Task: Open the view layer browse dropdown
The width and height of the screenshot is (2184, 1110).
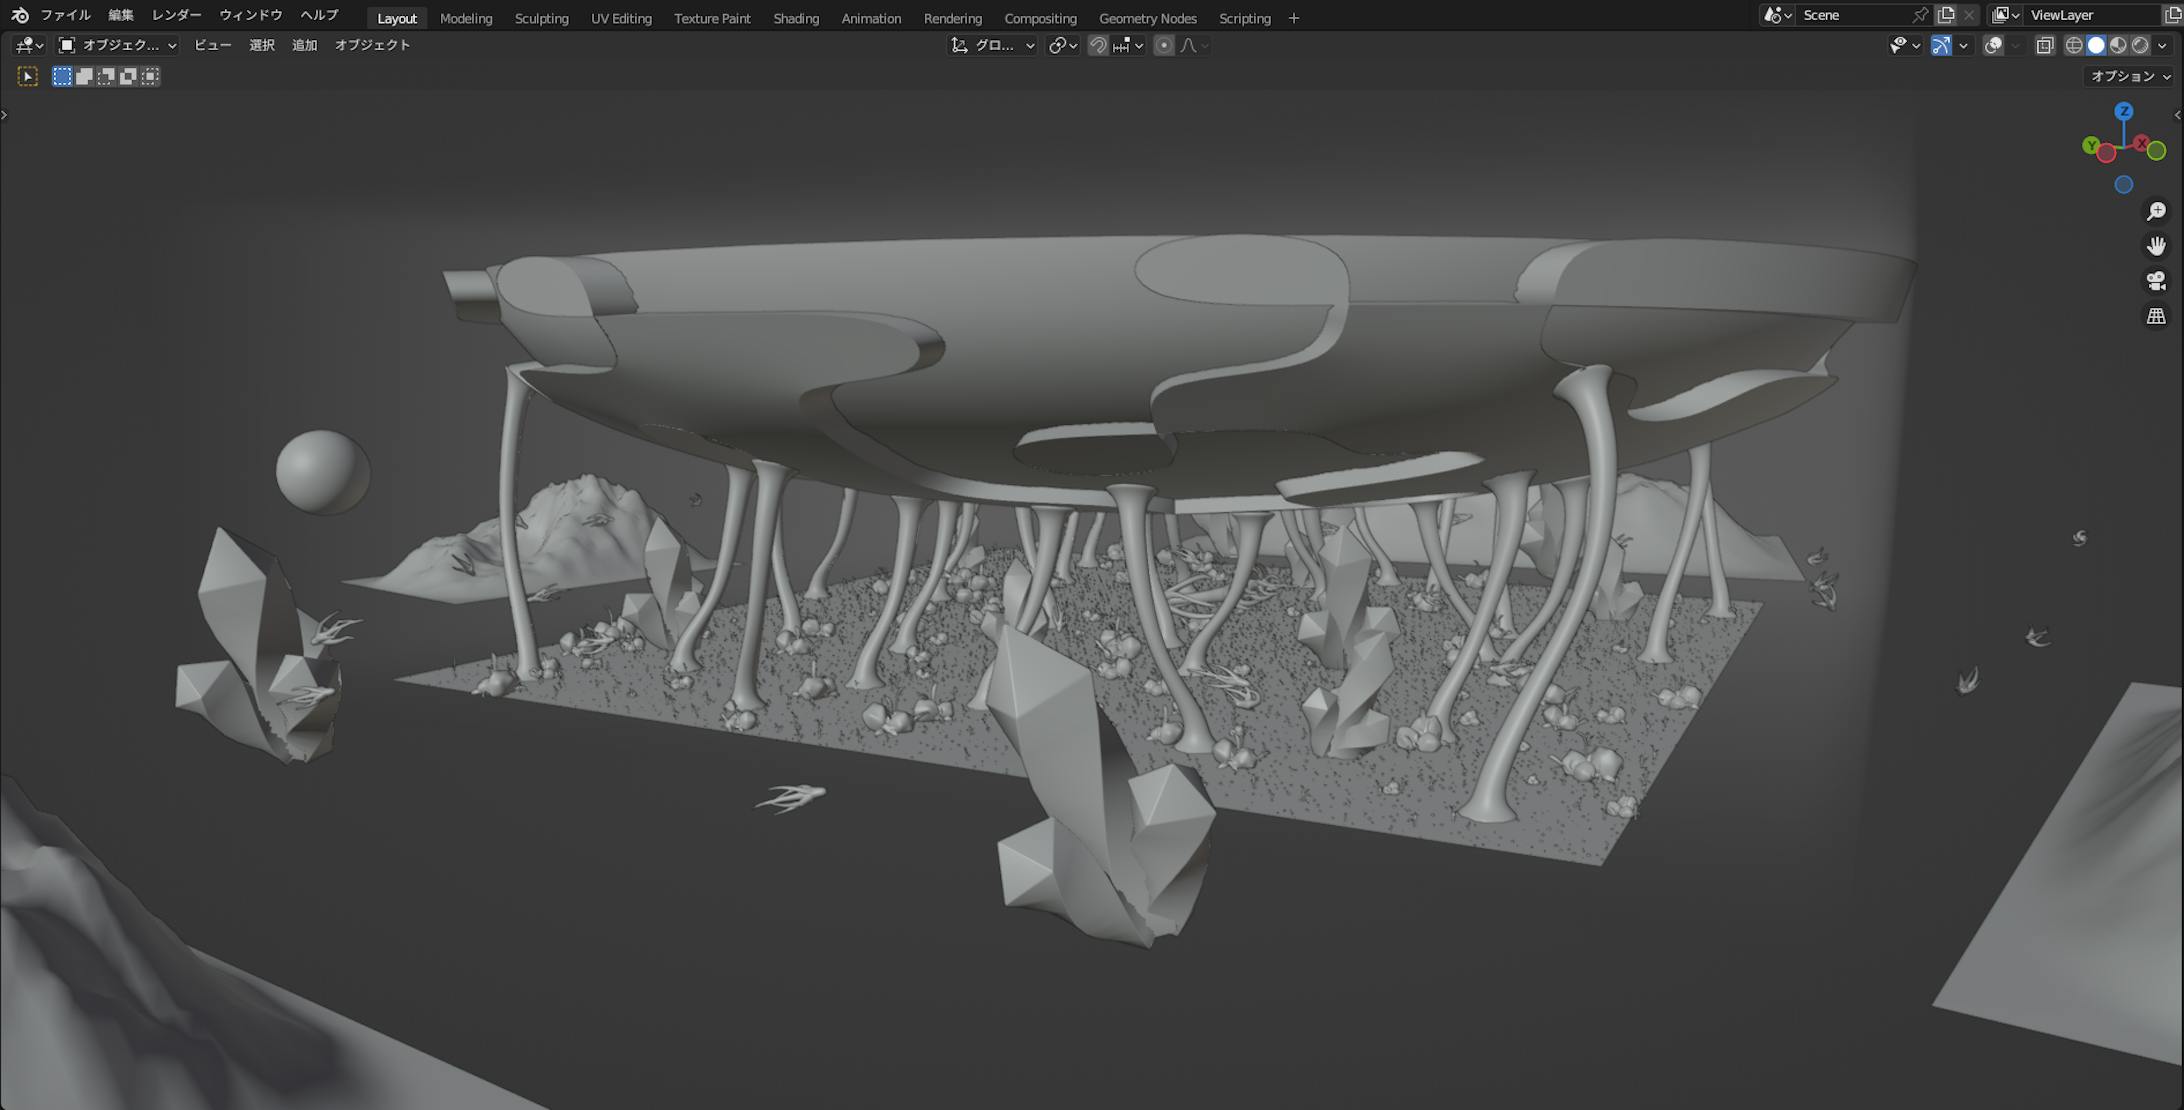Action: pos(2005,15)
